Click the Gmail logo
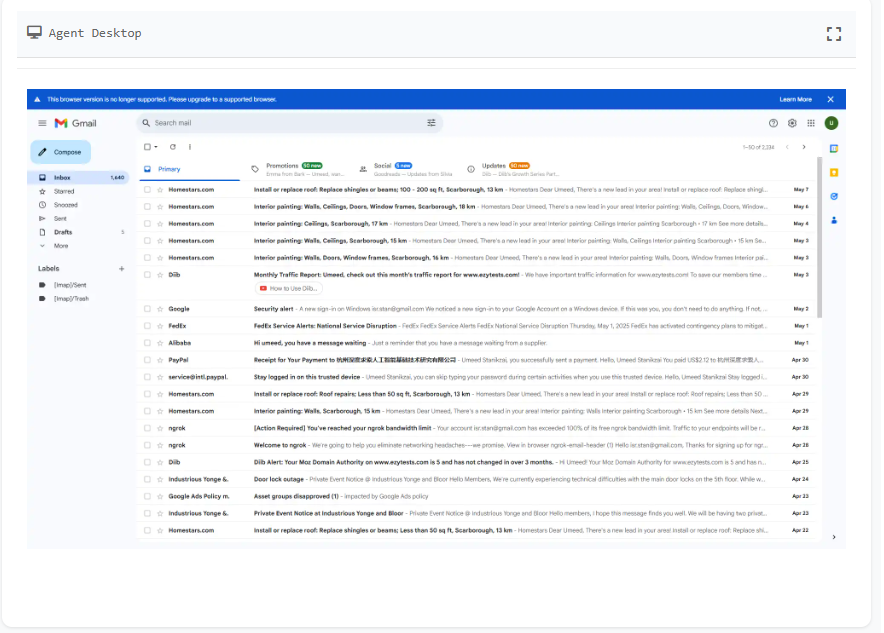 [76, 123]
